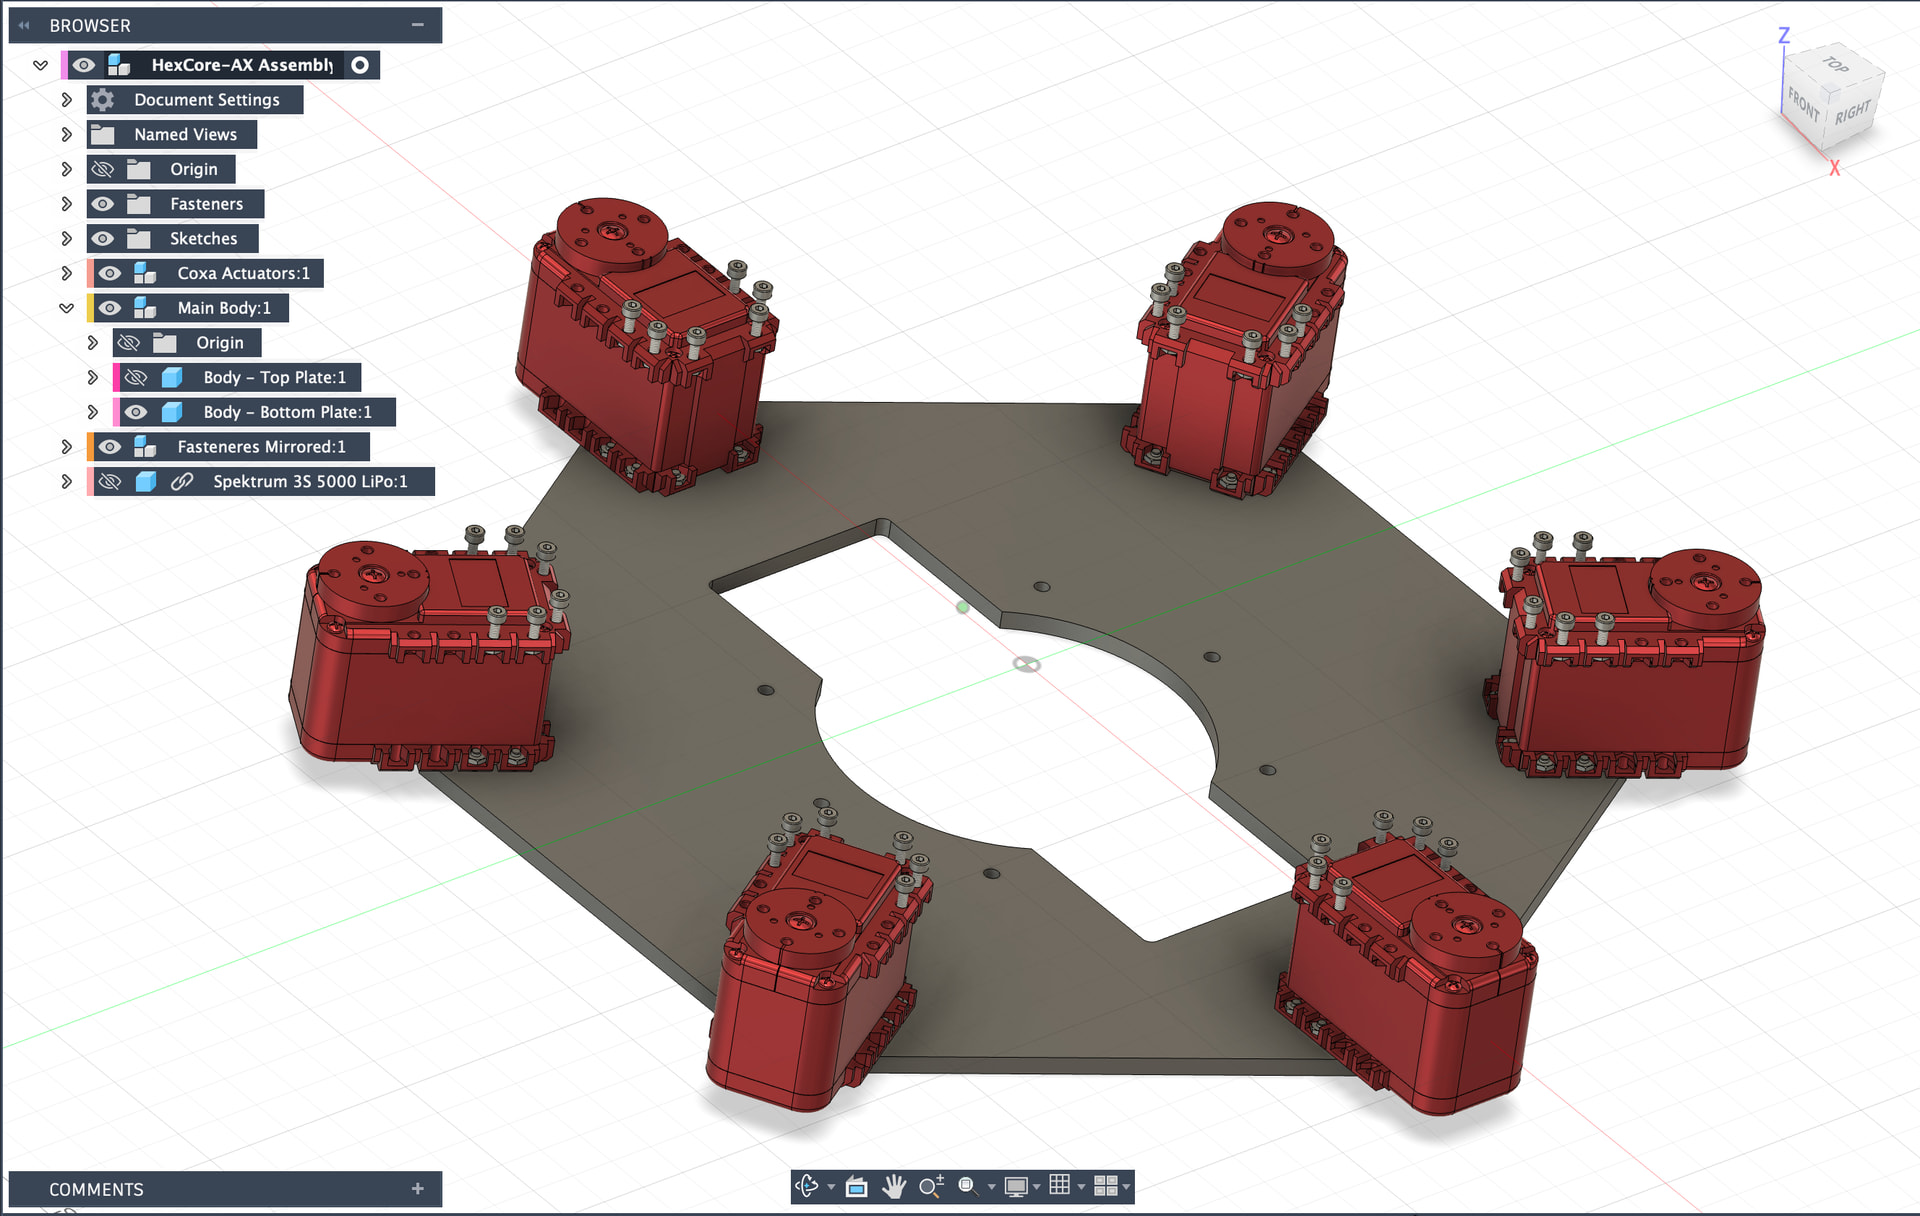The image size is (1920, 1216).
Task: Show Origin folder under Main Body
Action: (x=129, y=343)
